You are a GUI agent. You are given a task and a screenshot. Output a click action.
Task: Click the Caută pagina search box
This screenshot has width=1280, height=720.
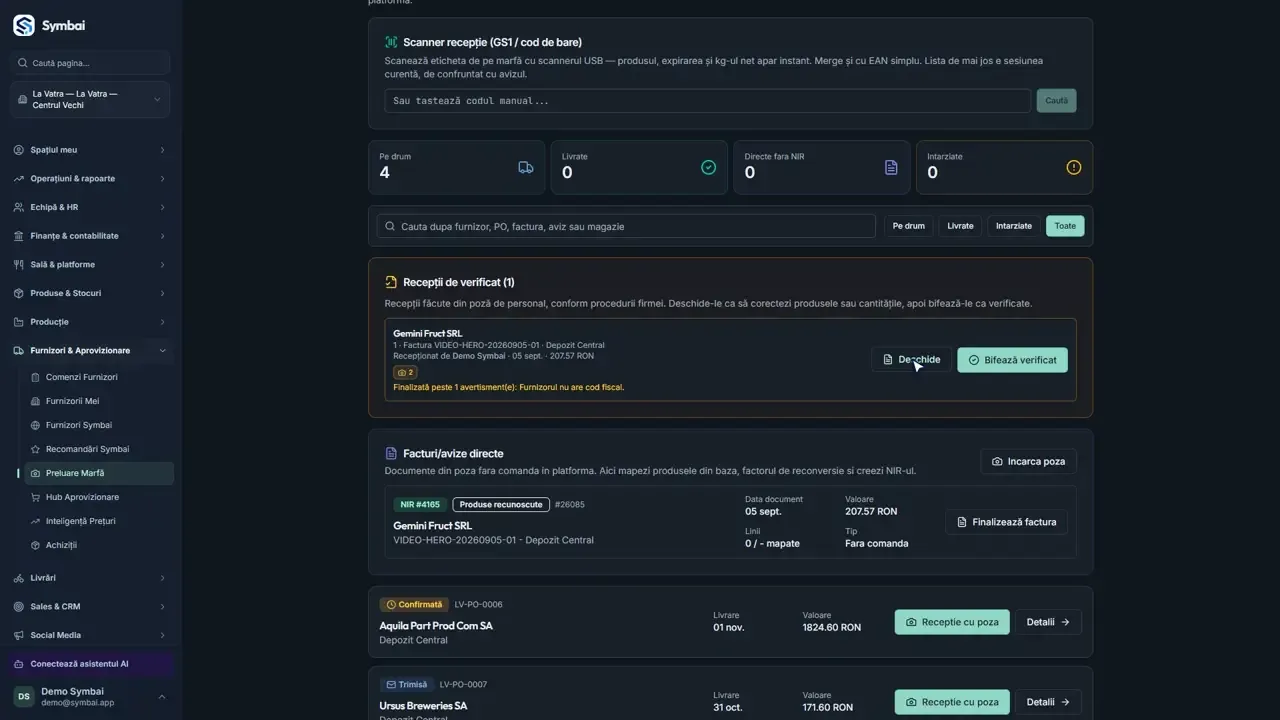pos(90,63)
